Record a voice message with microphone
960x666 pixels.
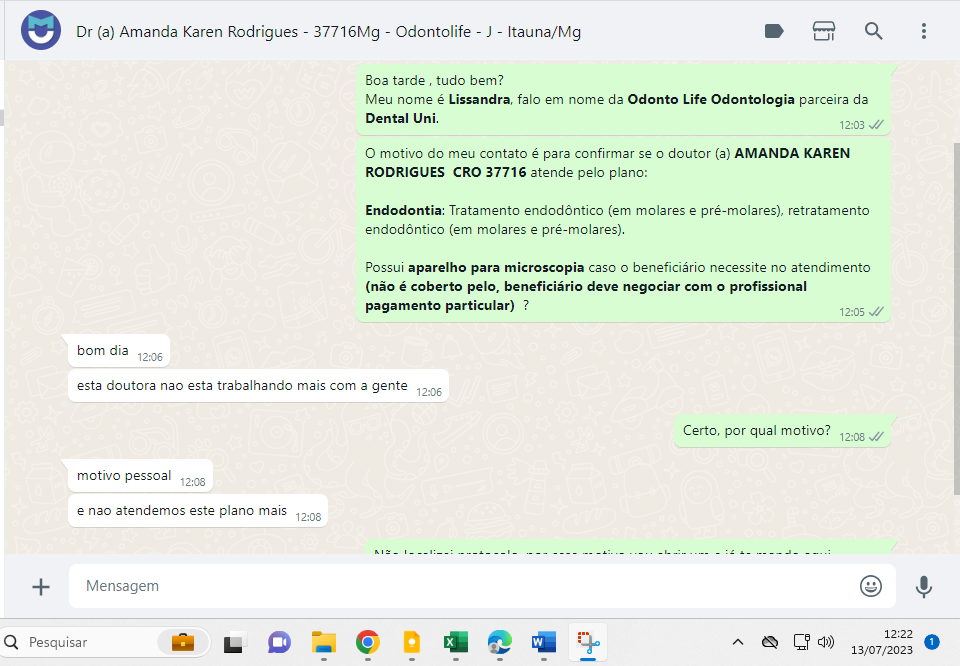924,586
